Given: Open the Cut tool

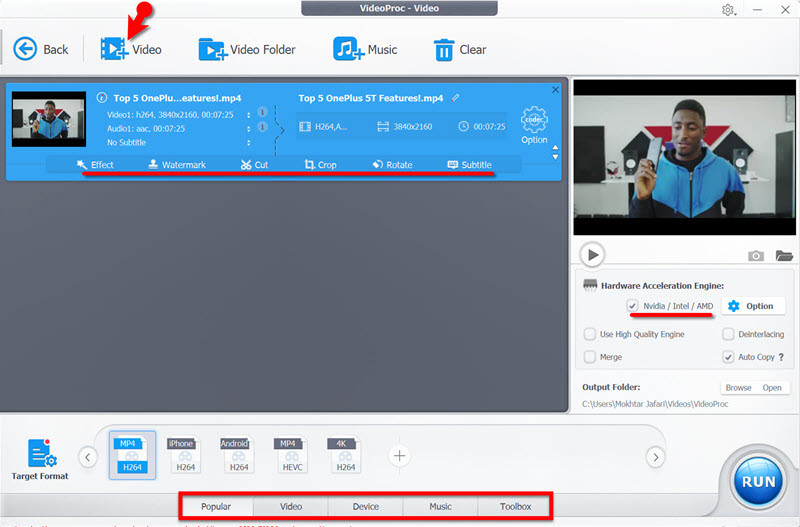Looking at the screenshot, I should (254, 165).
